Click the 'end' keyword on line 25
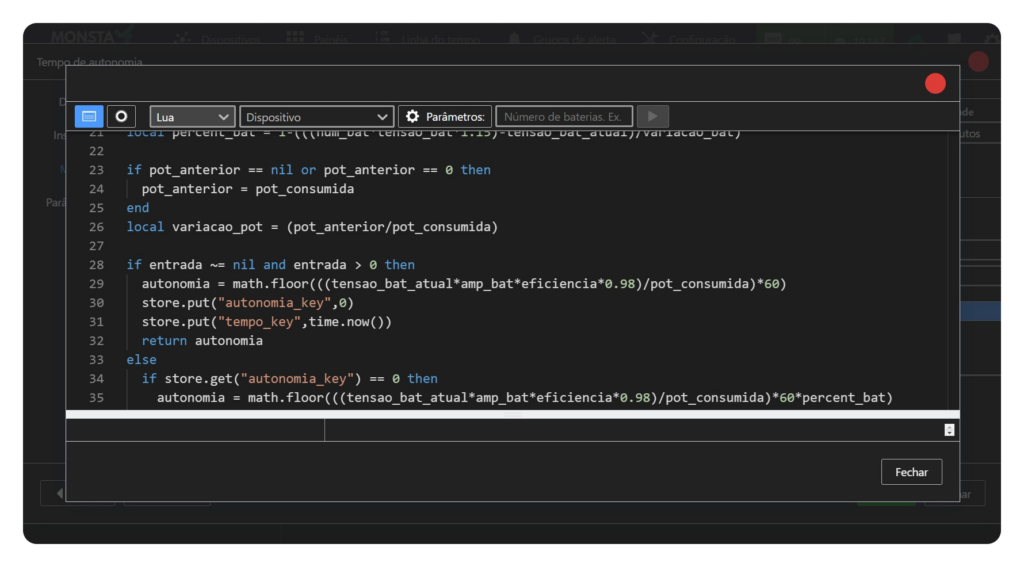The height and width of the screenshot is (567, 1024). point(138,208)
